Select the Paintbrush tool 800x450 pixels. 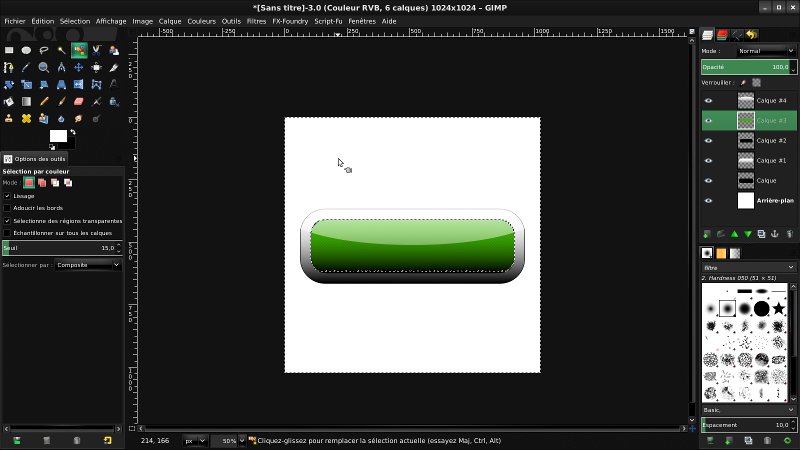point(61,102)
